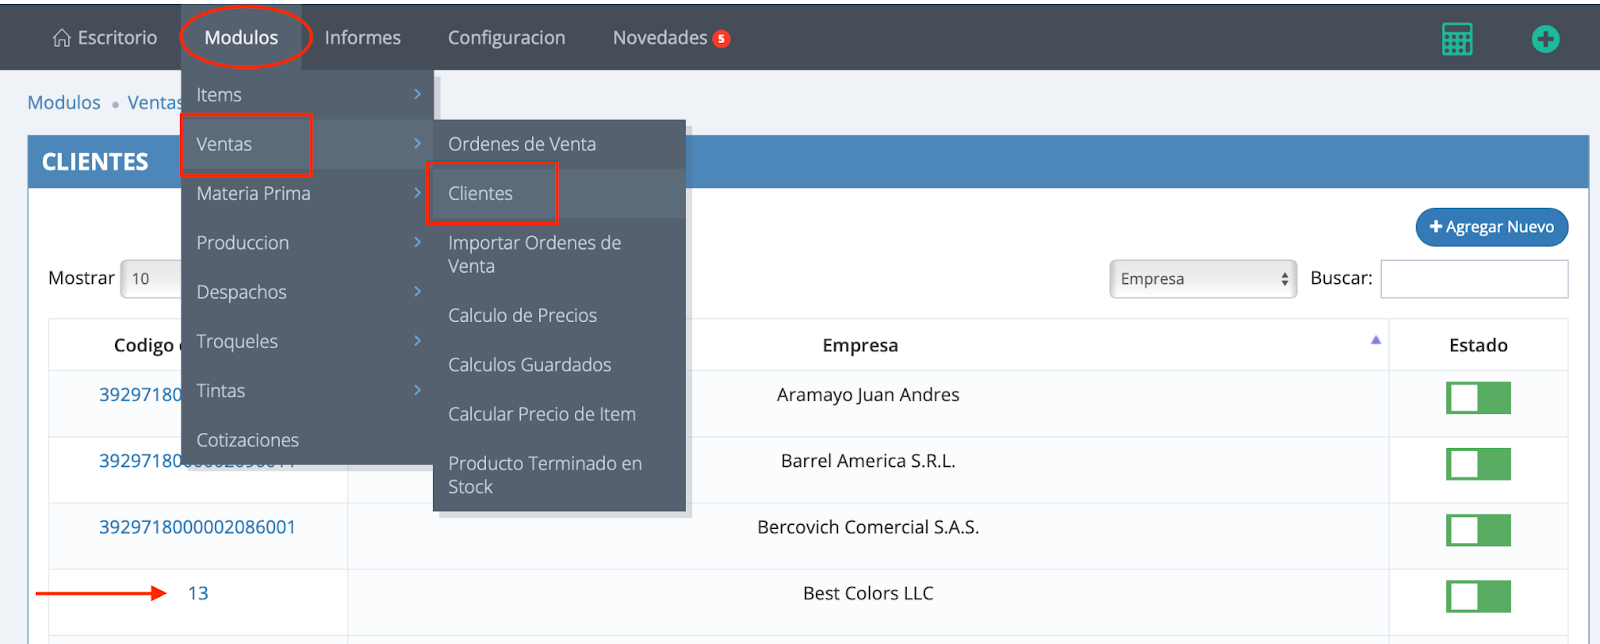The image size is (1600, 644).
Task: Click the Buscar search field
Action: click(1473, 279)
